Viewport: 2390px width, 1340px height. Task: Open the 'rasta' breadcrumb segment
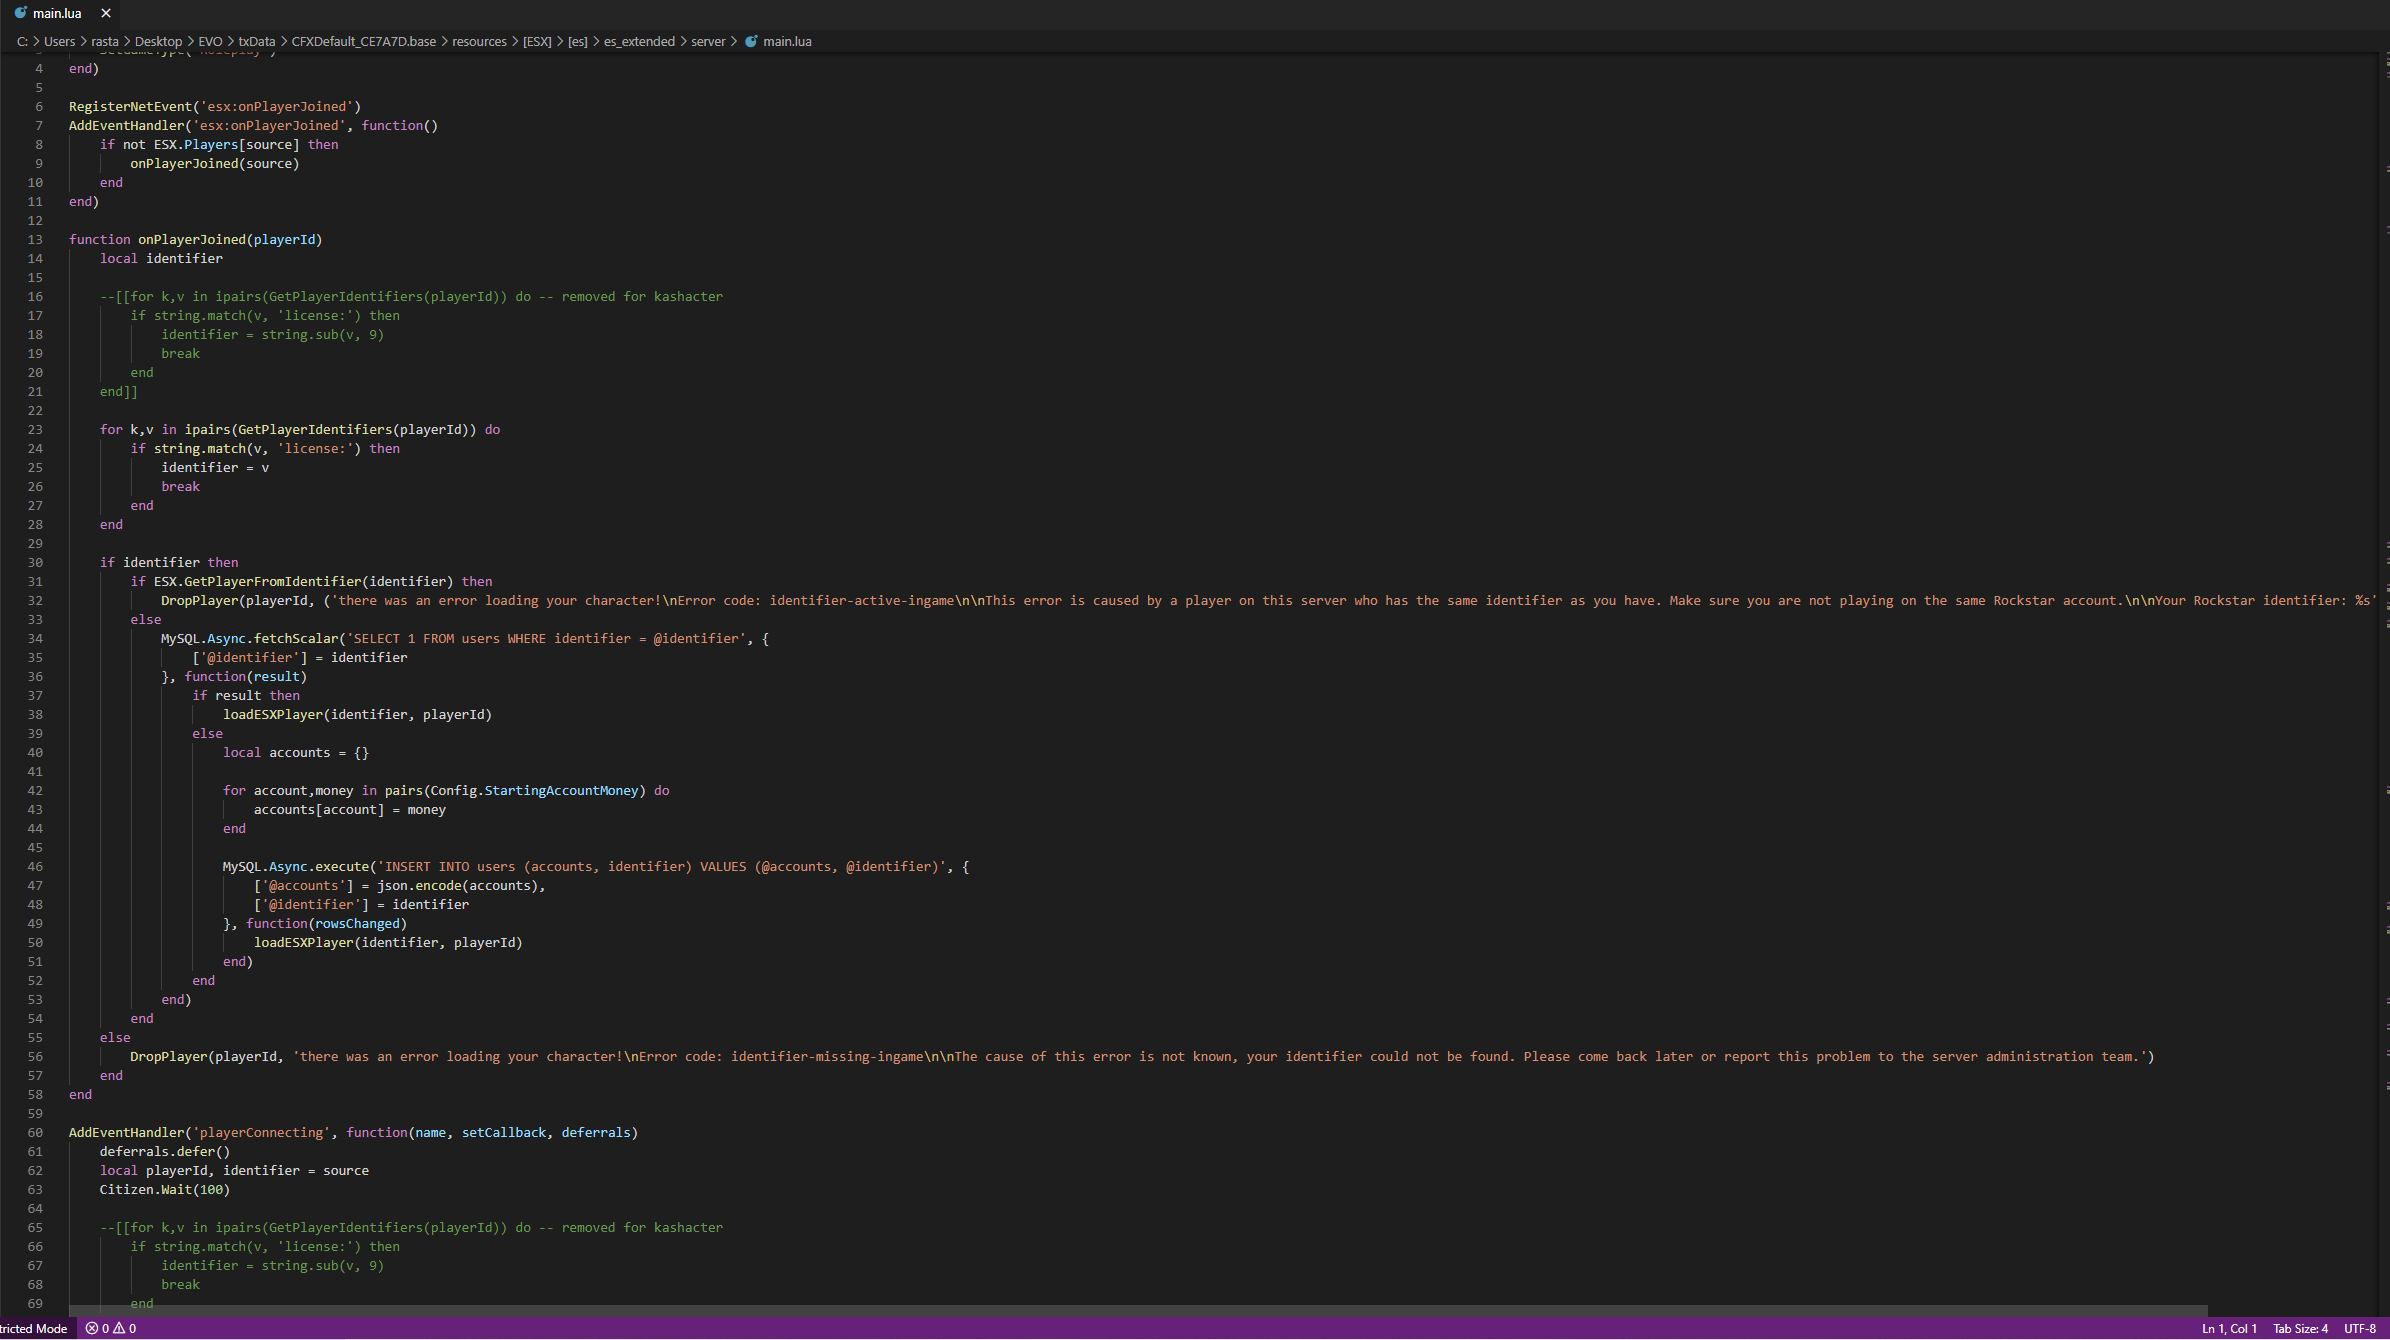[x=105, y=41]
